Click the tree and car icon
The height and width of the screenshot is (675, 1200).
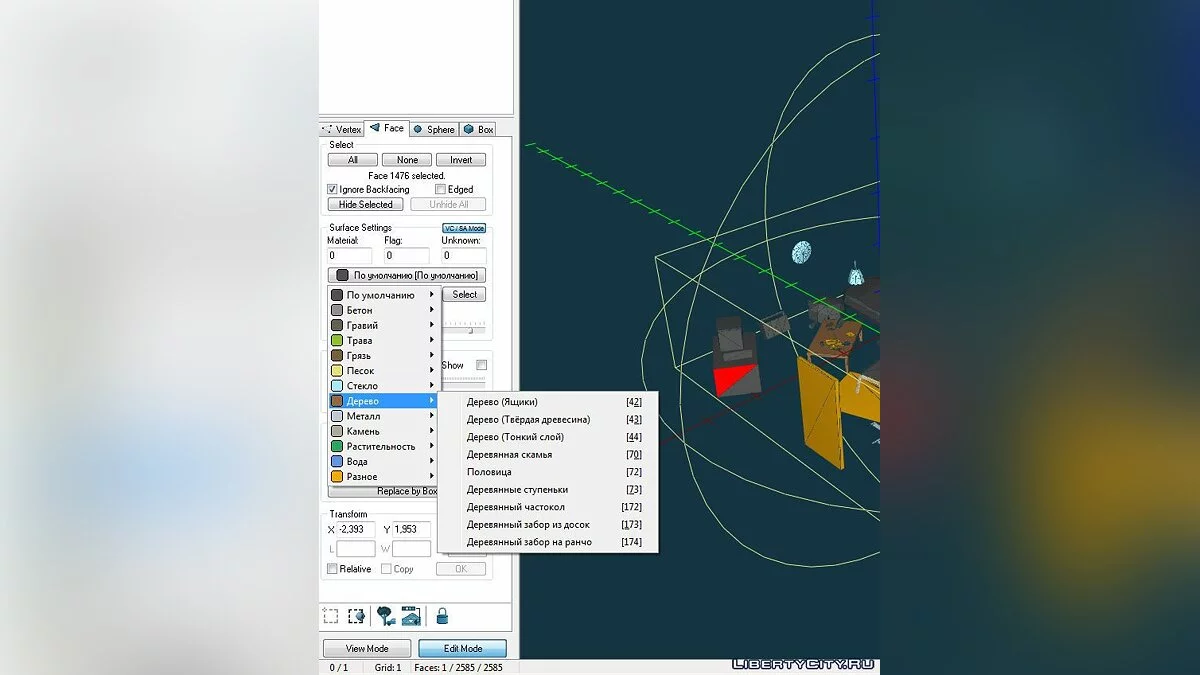click(385, 616)
